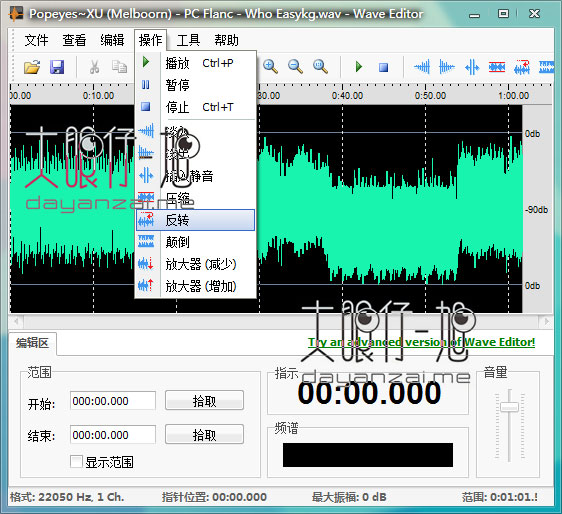
Task: Click the 00:00.000 position indicator display
Action: pos(369,393)
